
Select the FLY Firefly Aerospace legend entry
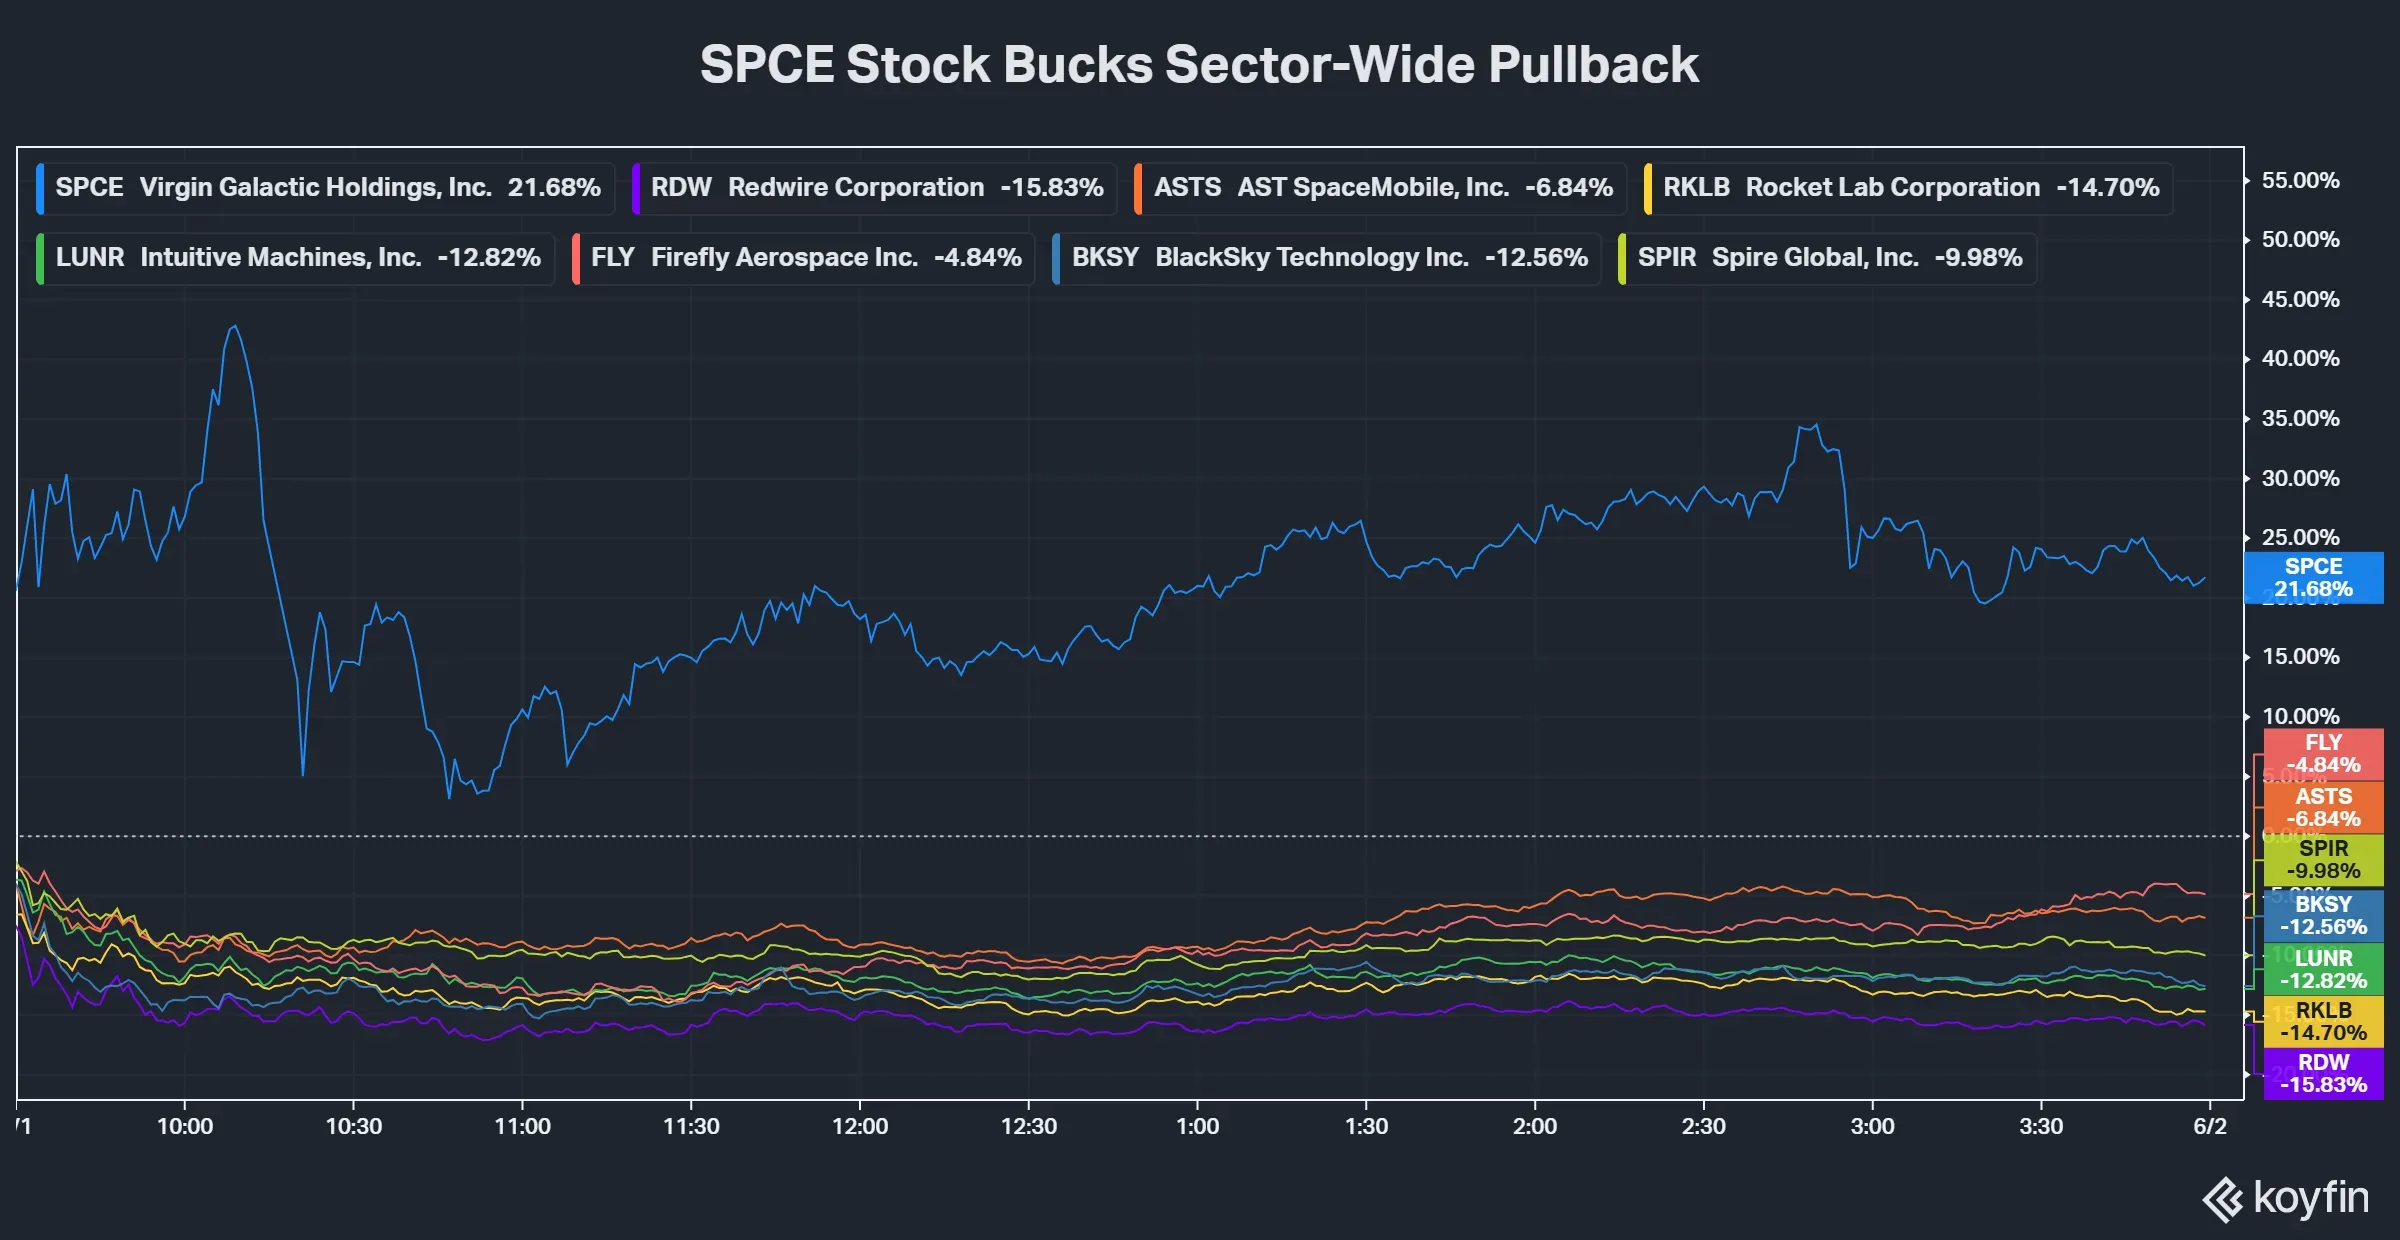(803, 258)
